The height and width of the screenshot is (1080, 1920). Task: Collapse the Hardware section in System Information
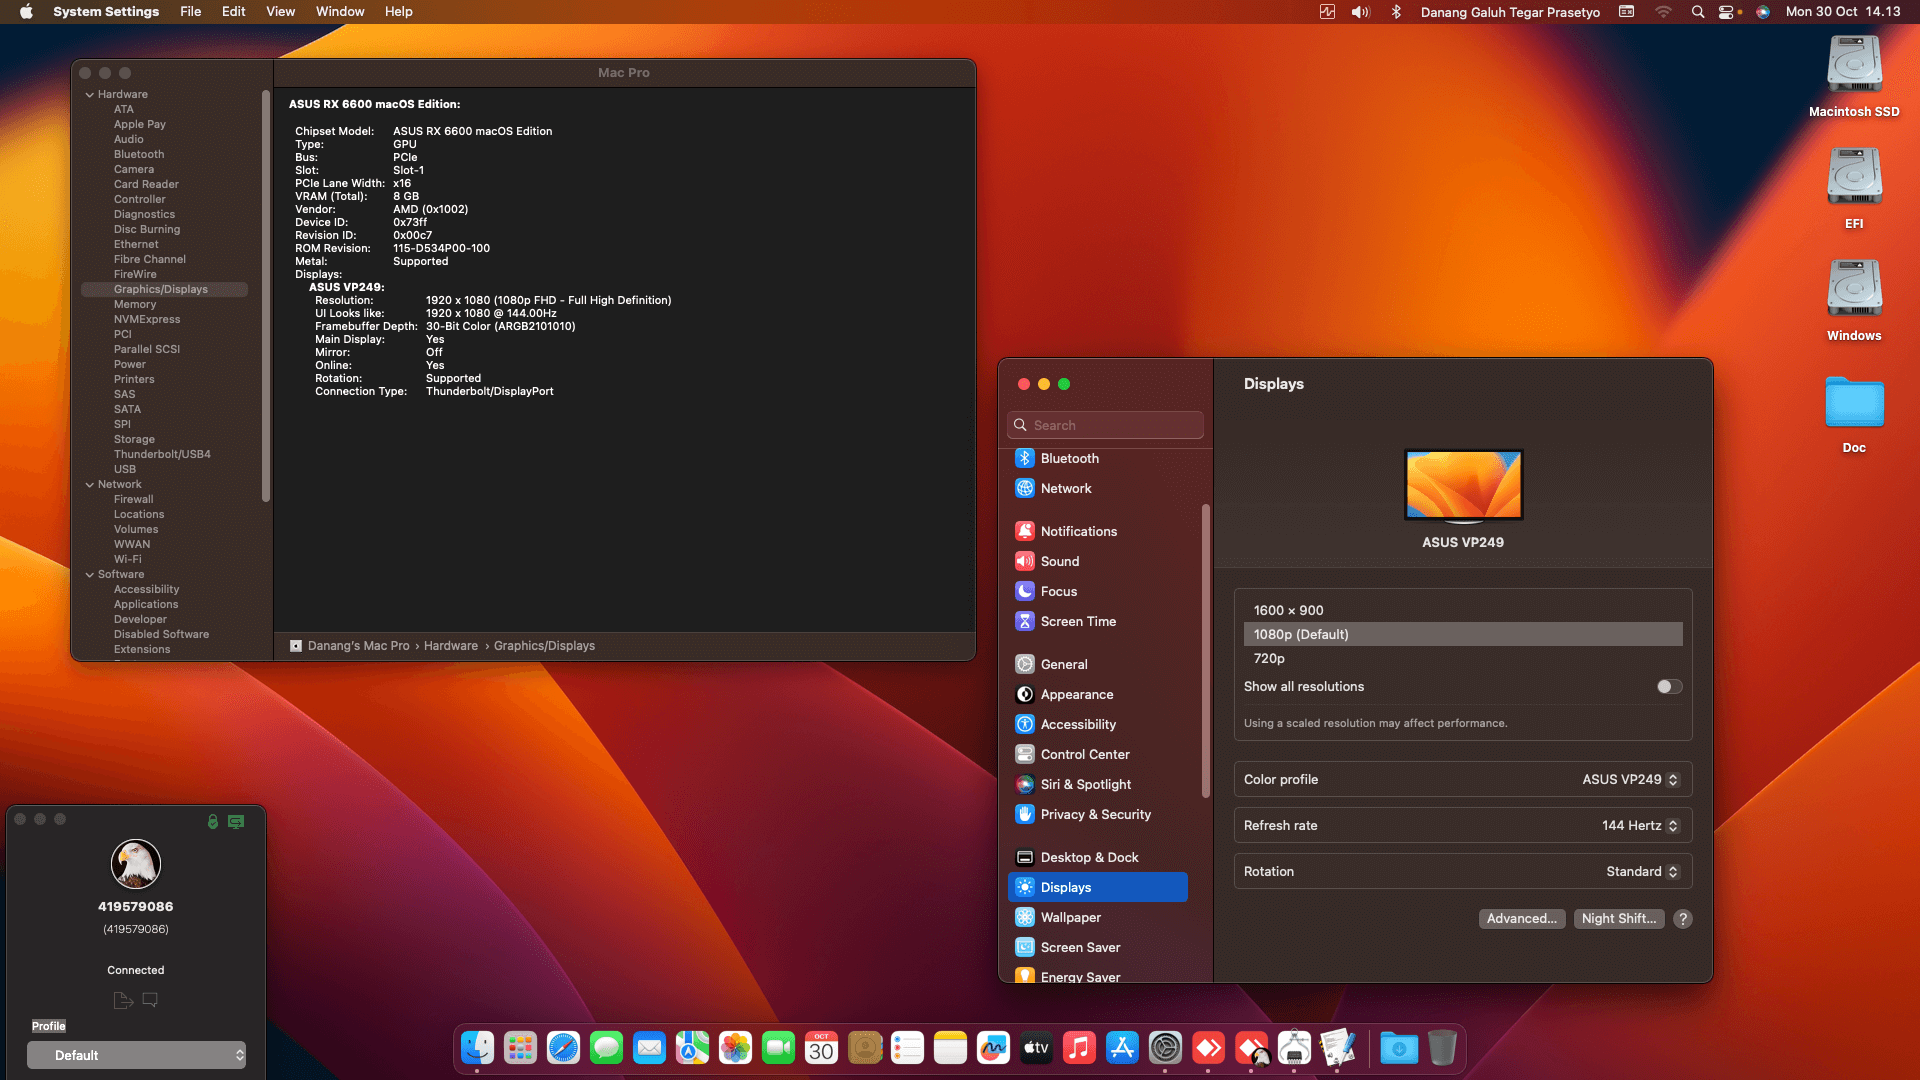coord(90,94)
